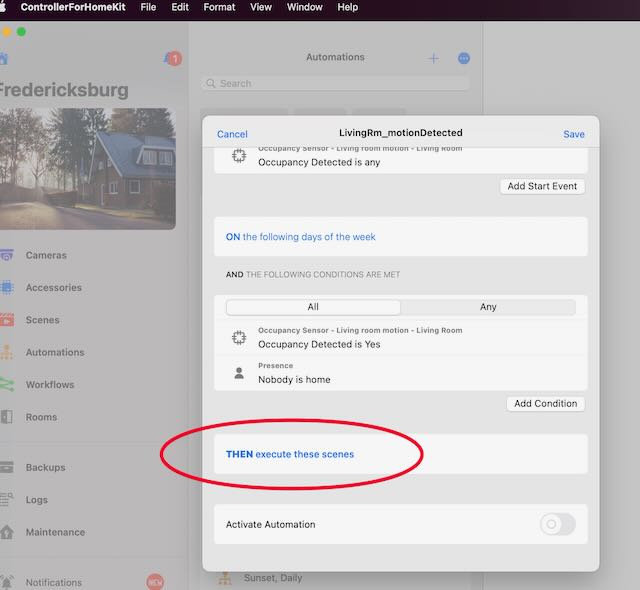Screen dimensions: 640x590
Task: Click the Fredericksburg house thumbnail image
Action: [x=87, y=169]
